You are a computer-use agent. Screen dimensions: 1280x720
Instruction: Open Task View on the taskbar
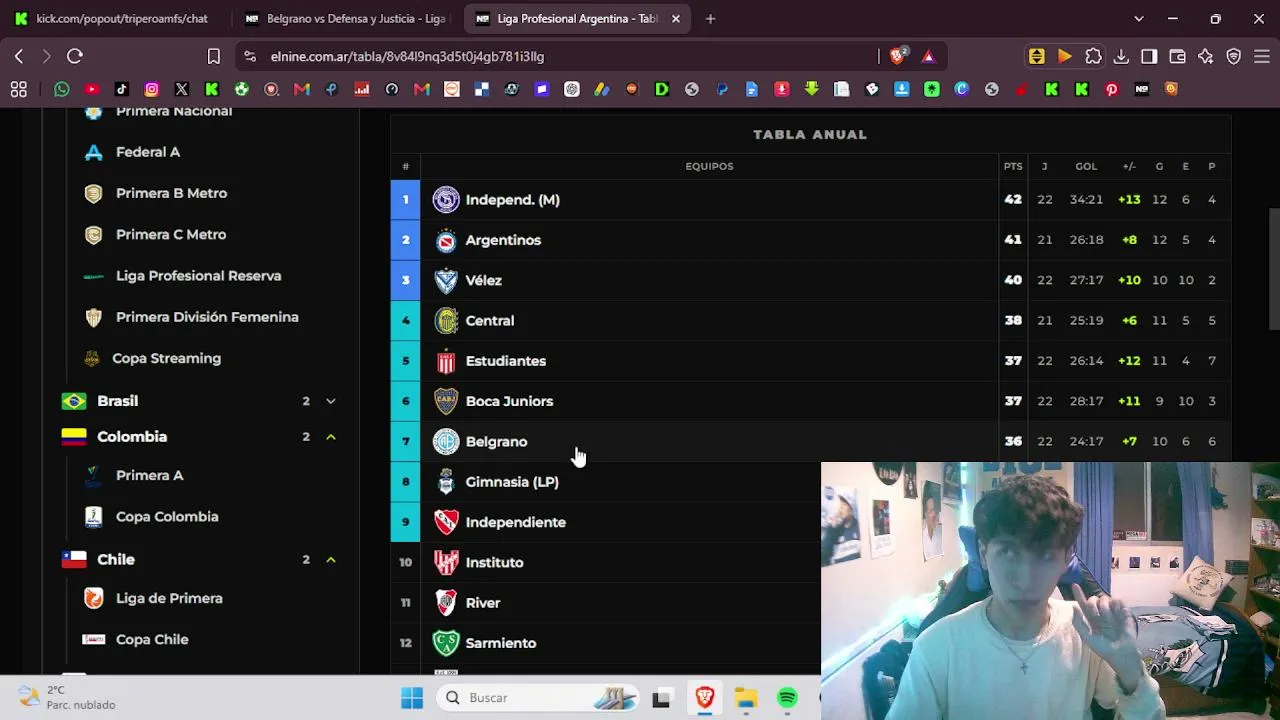tap(661, 698)
